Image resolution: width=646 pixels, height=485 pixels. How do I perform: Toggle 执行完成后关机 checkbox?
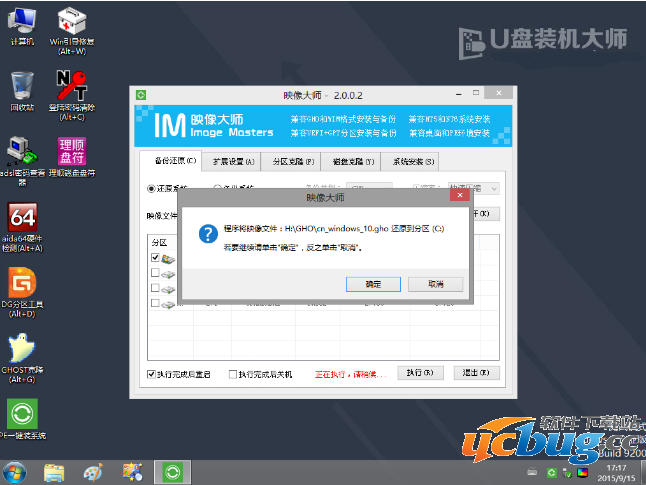point(233,374)
